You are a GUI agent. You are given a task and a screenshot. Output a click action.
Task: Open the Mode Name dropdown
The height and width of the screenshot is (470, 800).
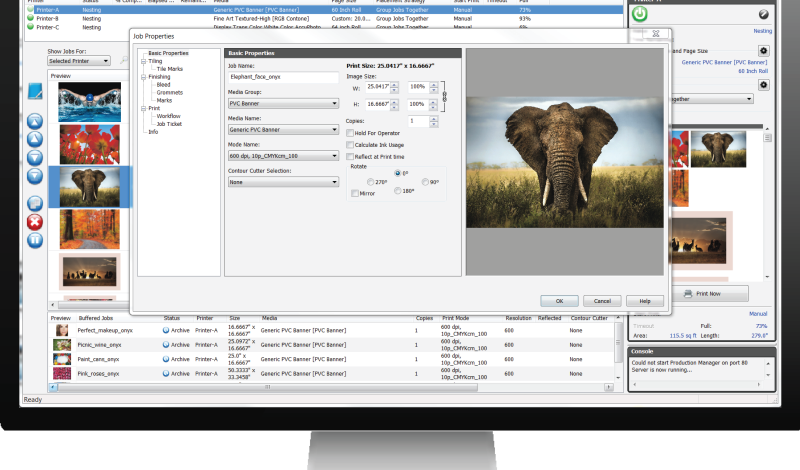click(283, 156)
